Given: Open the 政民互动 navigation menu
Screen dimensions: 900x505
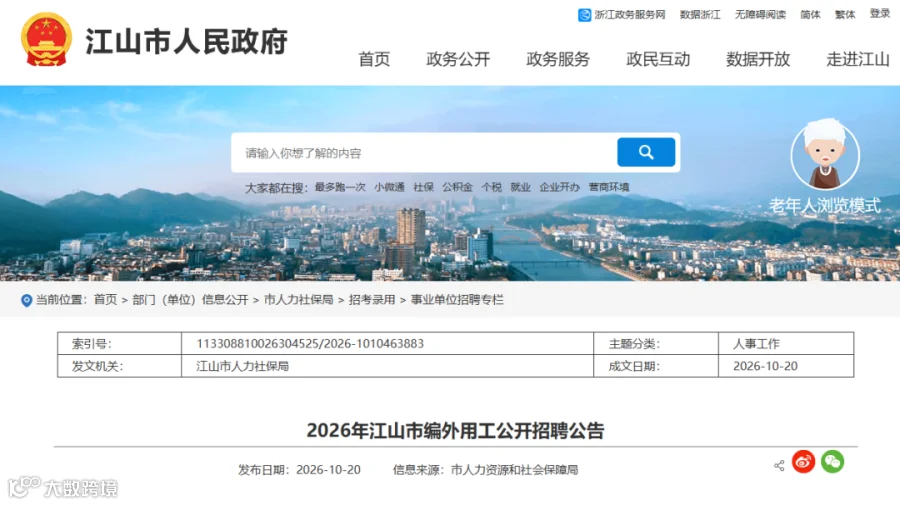Looking at the screenshot, I should tap(658, 59).
